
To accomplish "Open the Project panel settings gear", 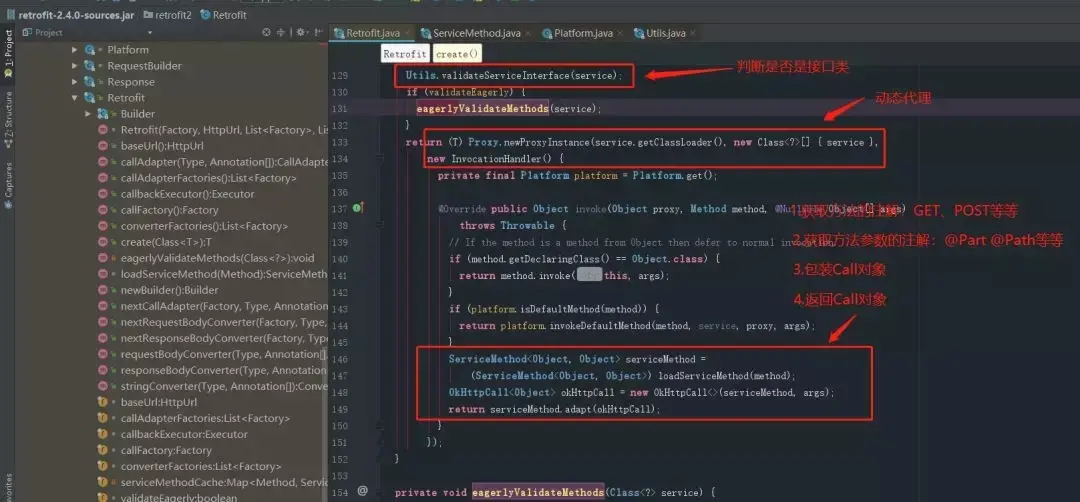I will click(x=300, y=32).
